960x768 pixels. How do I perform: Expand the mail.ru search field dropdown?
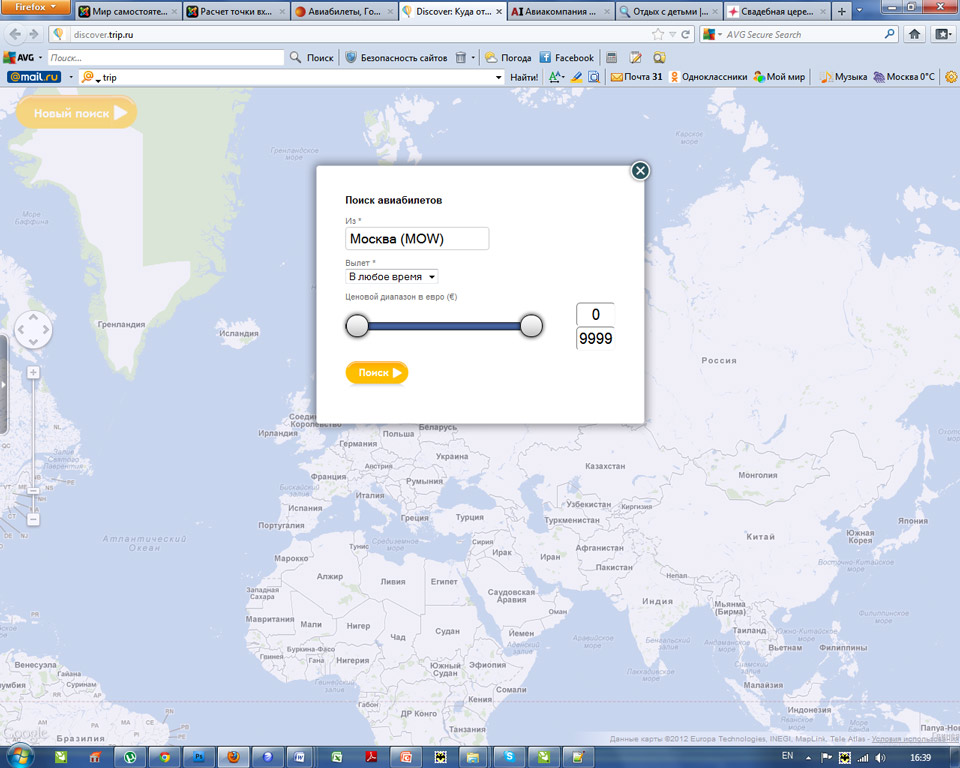tap(498, 77)
